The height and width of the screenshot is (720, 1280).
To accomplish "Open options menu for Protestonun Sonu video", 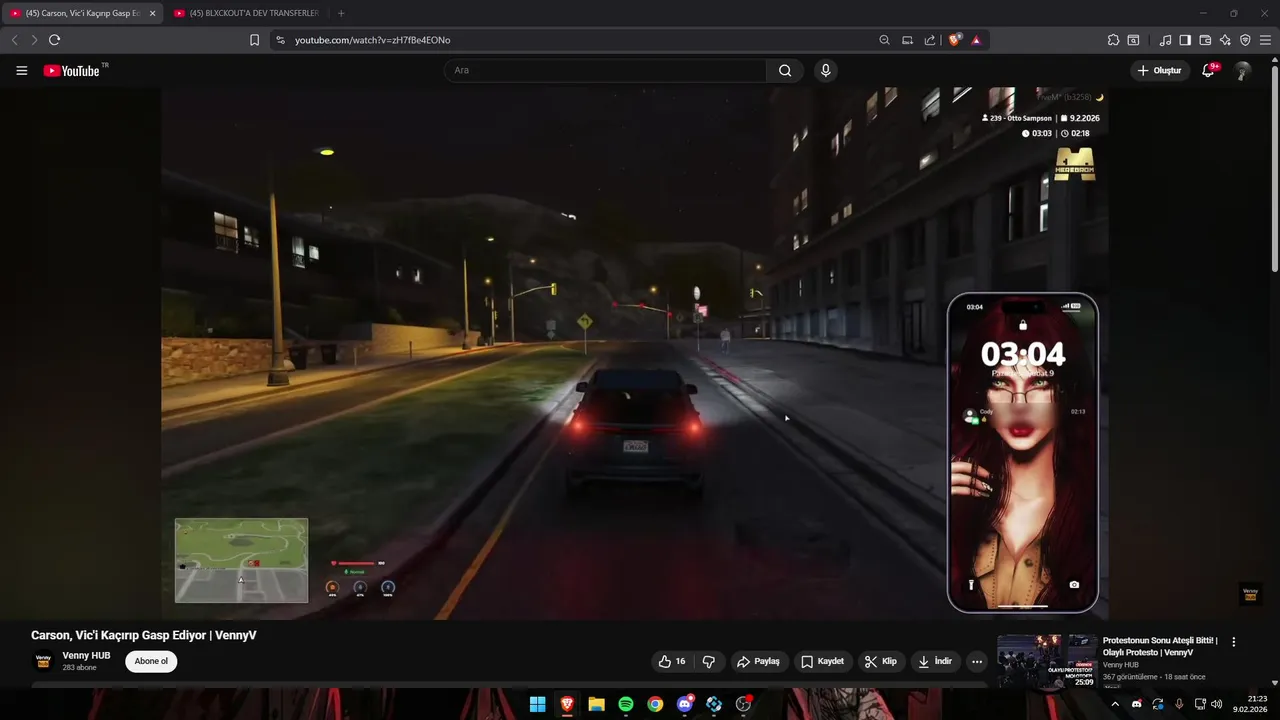I will [1233, 642].
